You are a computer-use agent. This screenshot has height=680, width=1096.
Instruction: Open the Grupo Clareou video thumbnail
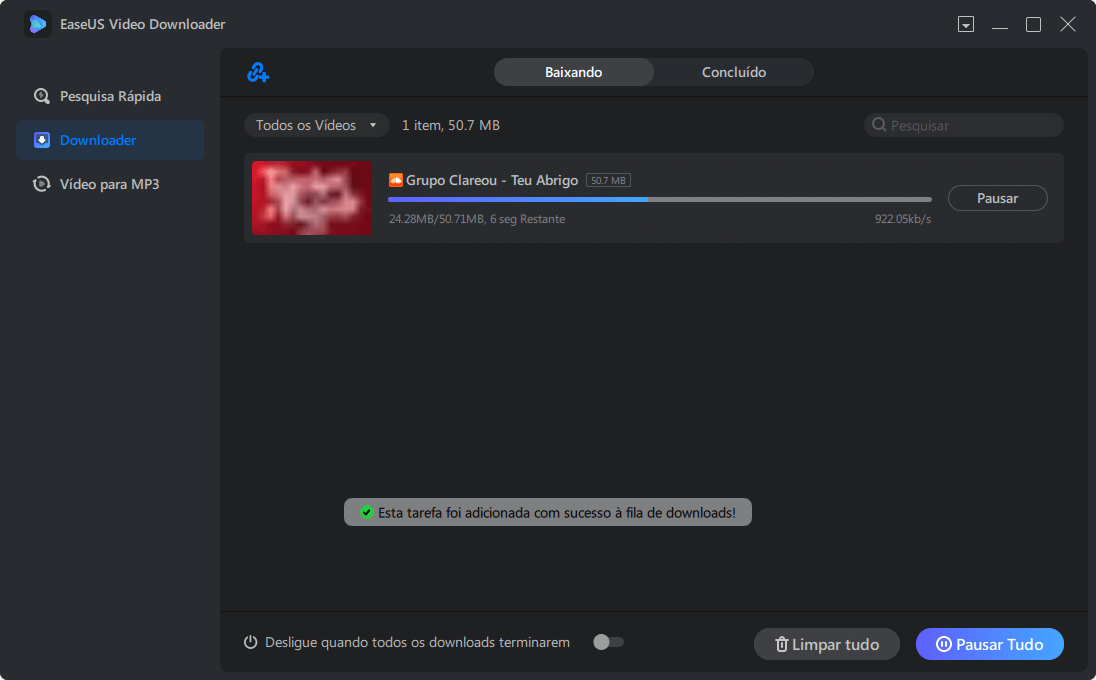312,198
